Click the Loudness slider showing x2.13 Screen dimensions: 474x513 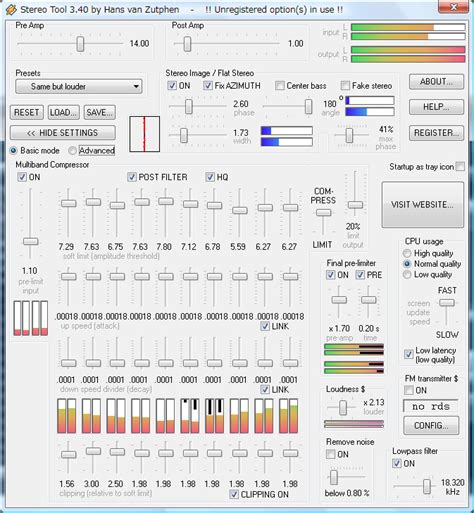click(x=343, y=408)
